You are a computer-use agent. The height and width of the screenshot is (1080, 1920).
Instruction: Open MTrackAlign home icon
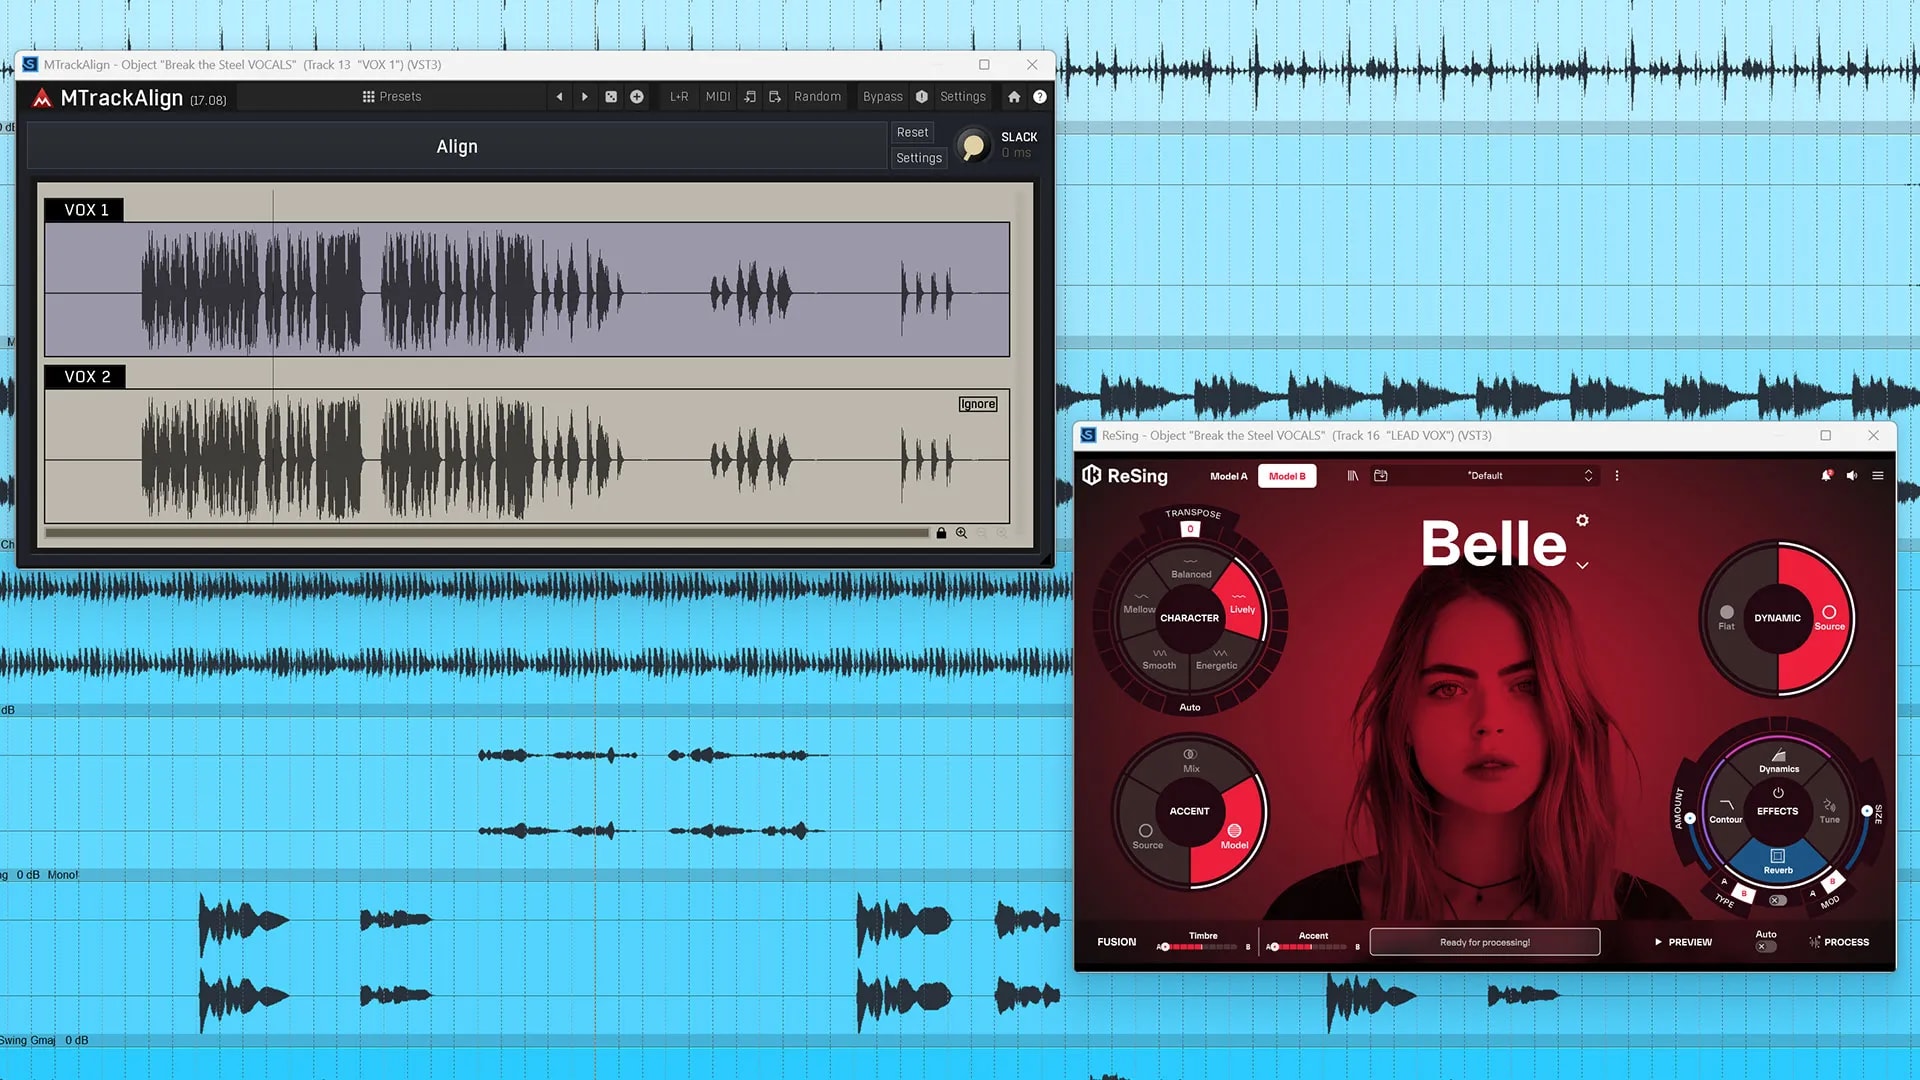pos(1014,97)
